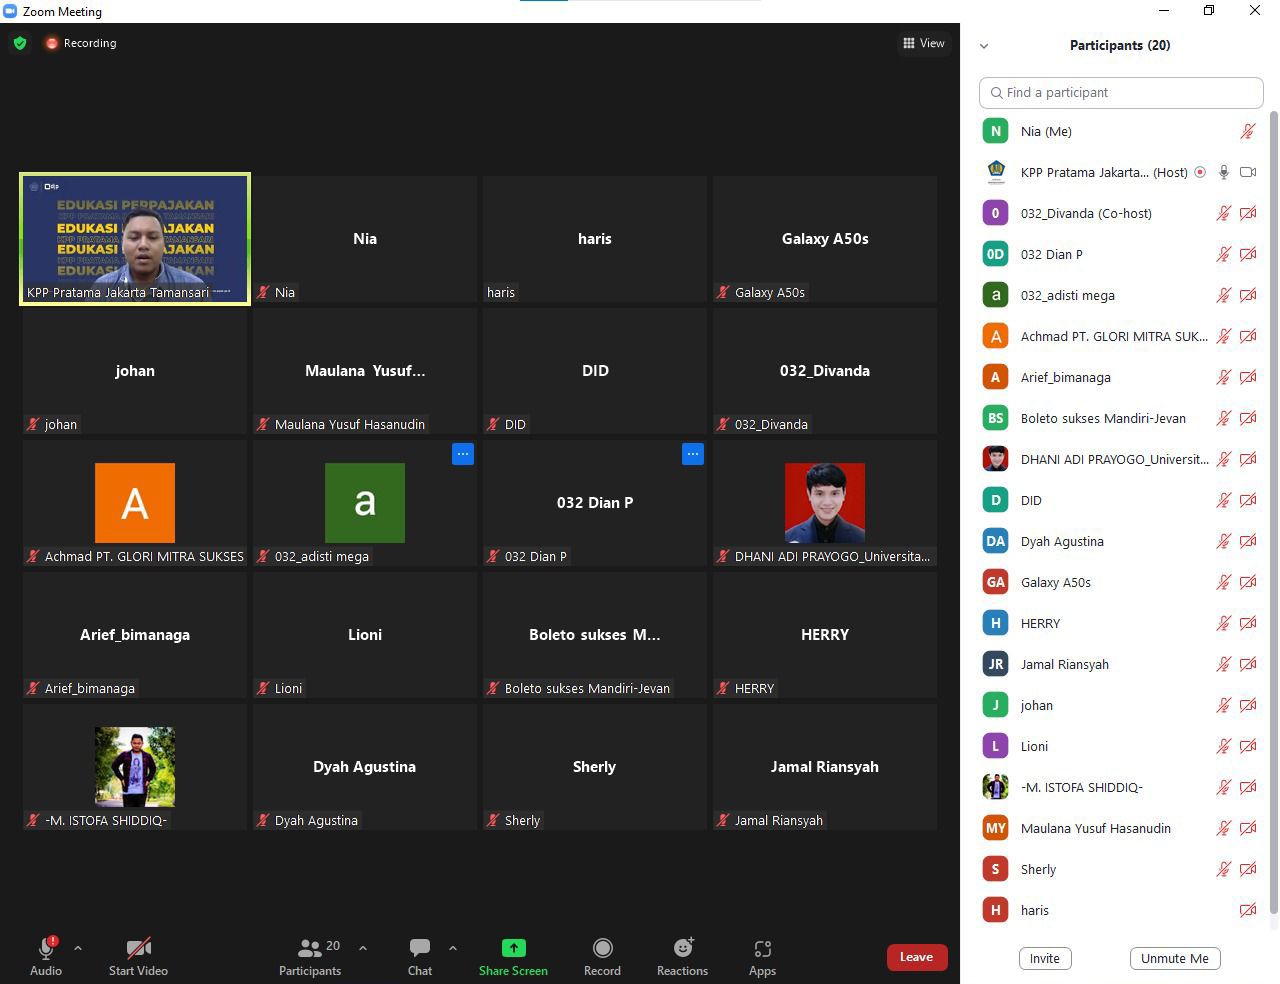
Task: Toggle the host's microphone icon in participants list
Action: [x=1223, y=172]
